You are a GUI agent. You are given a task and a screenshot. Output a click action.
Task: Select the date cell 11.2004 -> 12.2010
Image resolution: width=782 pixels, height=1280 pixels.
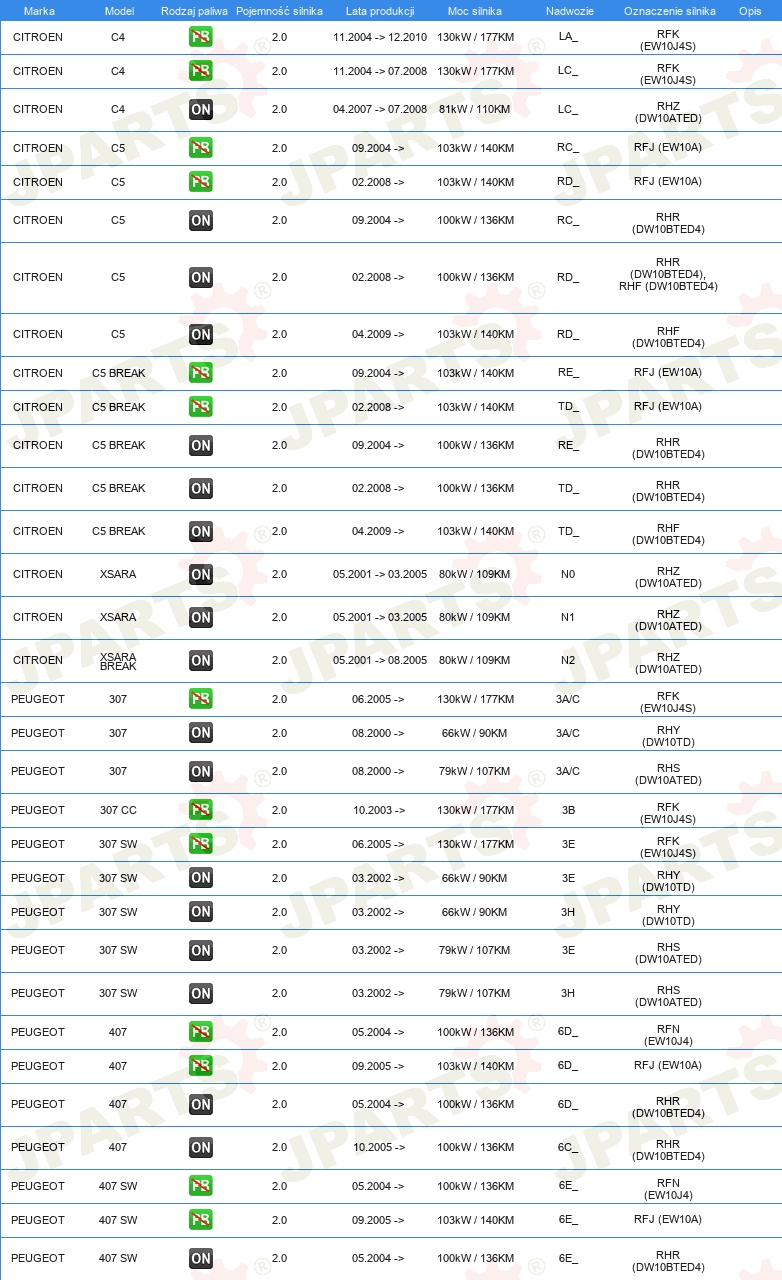380,37
